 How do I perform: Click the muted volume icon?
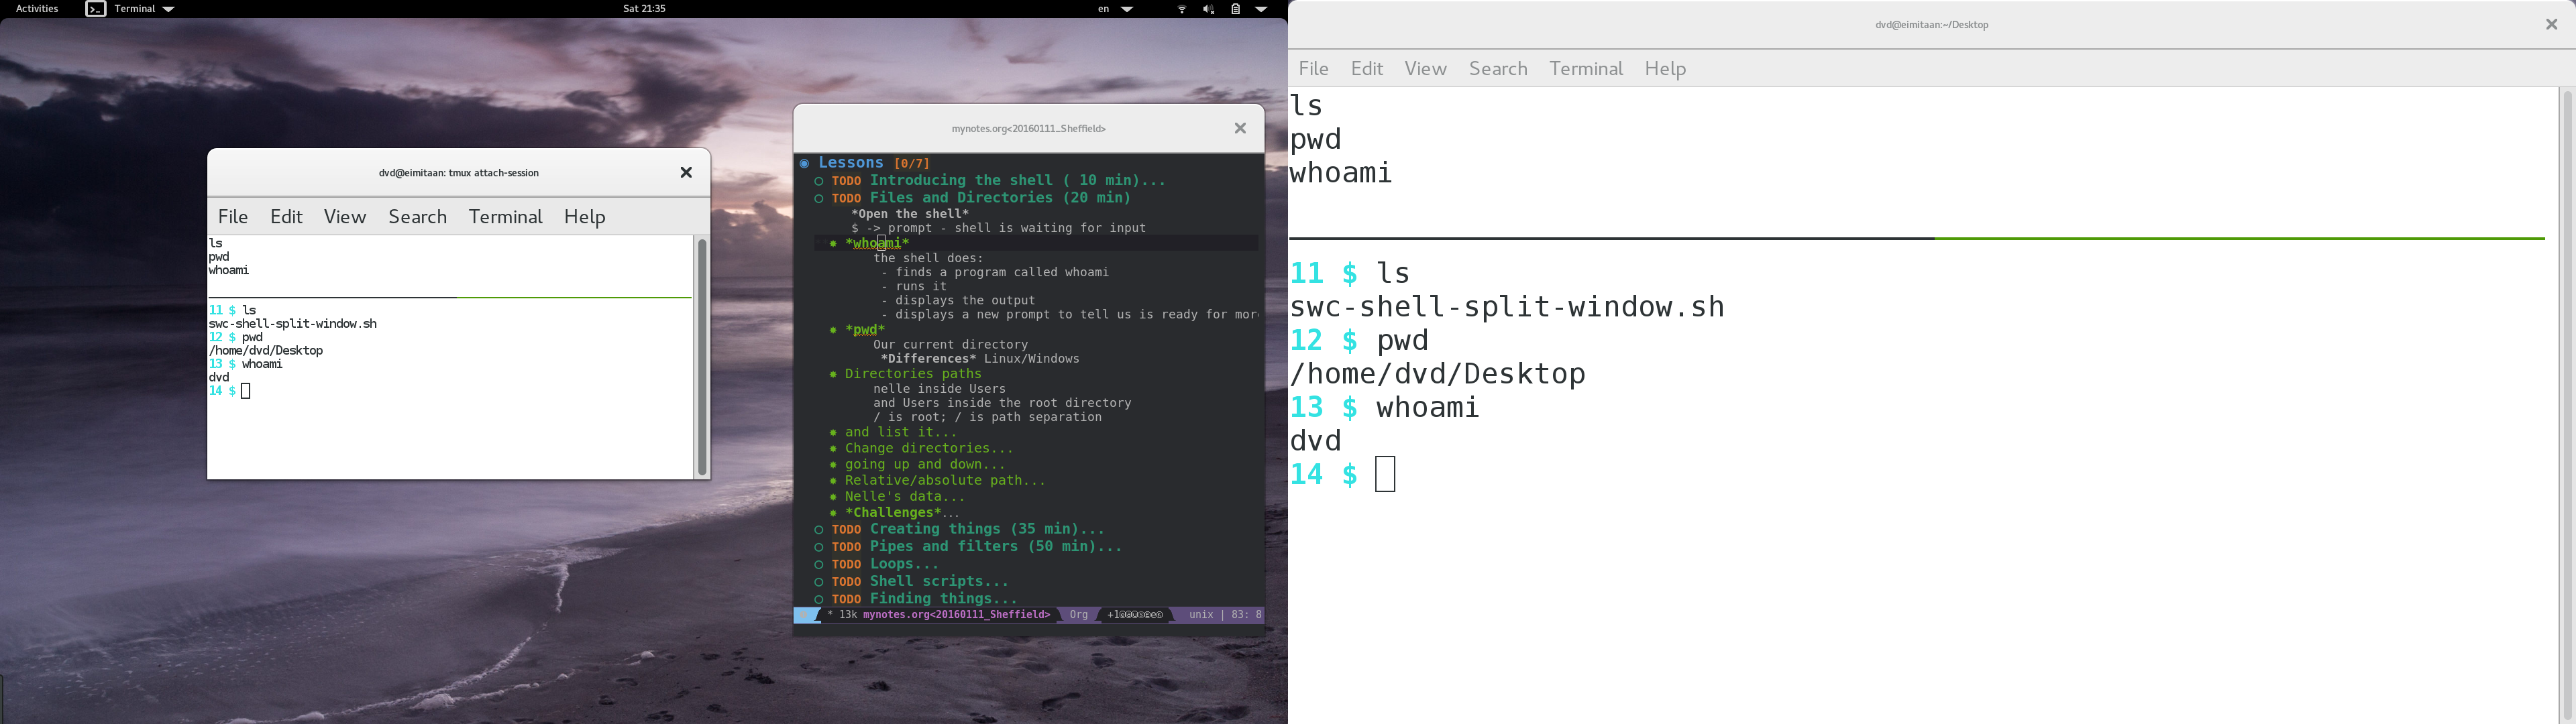[1208, 9]
